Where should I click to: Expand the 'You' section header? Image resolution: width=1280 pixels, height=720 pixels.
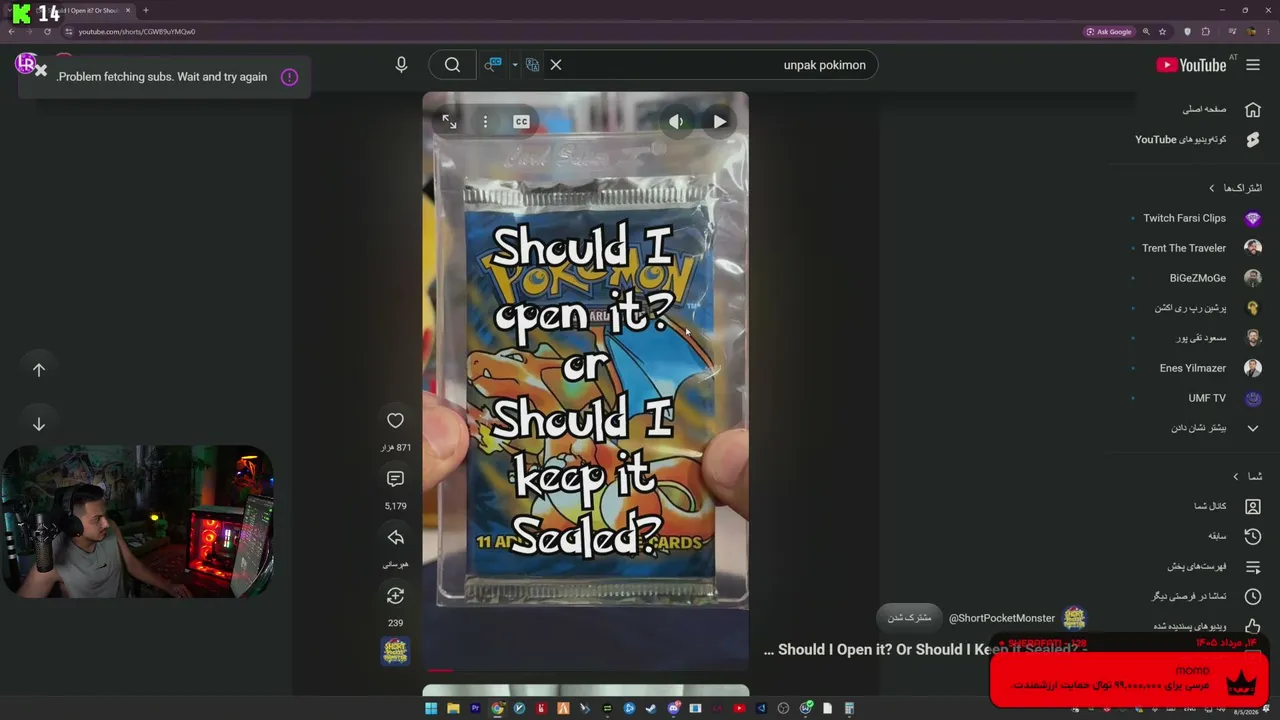[1247, 476]
